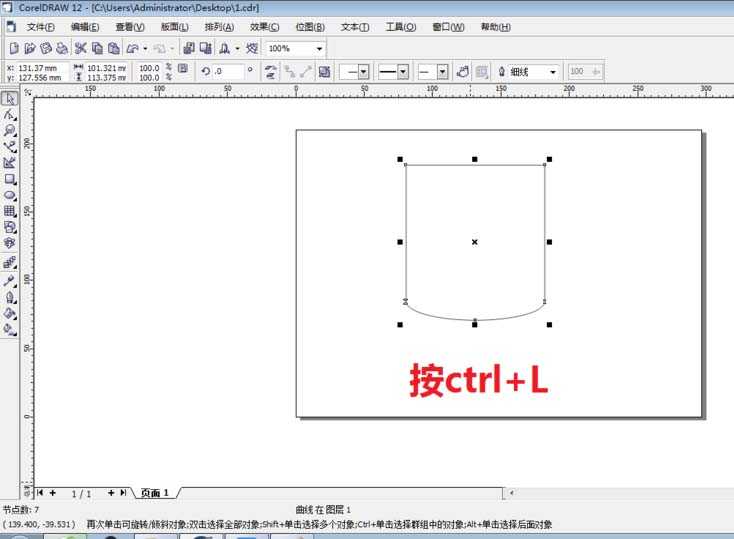Click the Print icon in toolbar
The width and height of the screenshot is (734, 539).
coord(62,48)
